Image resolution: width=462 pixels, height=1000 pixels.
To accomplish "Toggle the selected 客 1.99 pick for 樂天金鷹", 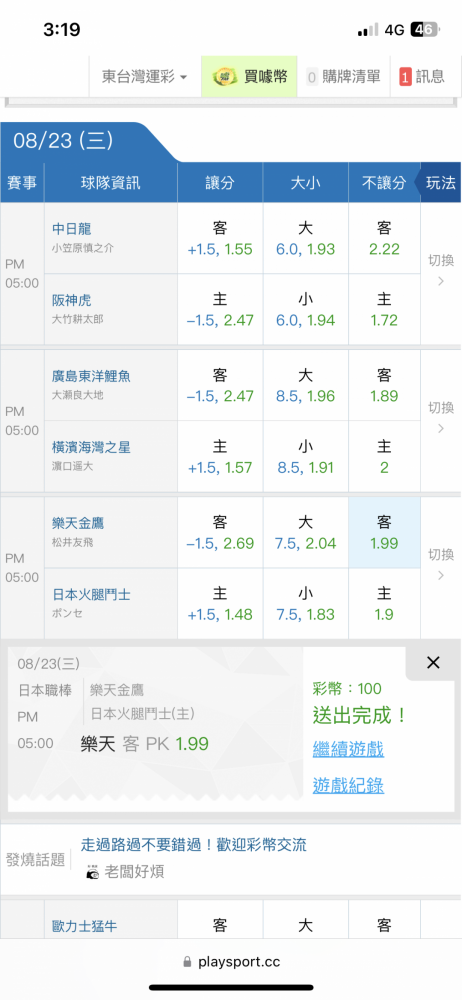I will (384, 533).
